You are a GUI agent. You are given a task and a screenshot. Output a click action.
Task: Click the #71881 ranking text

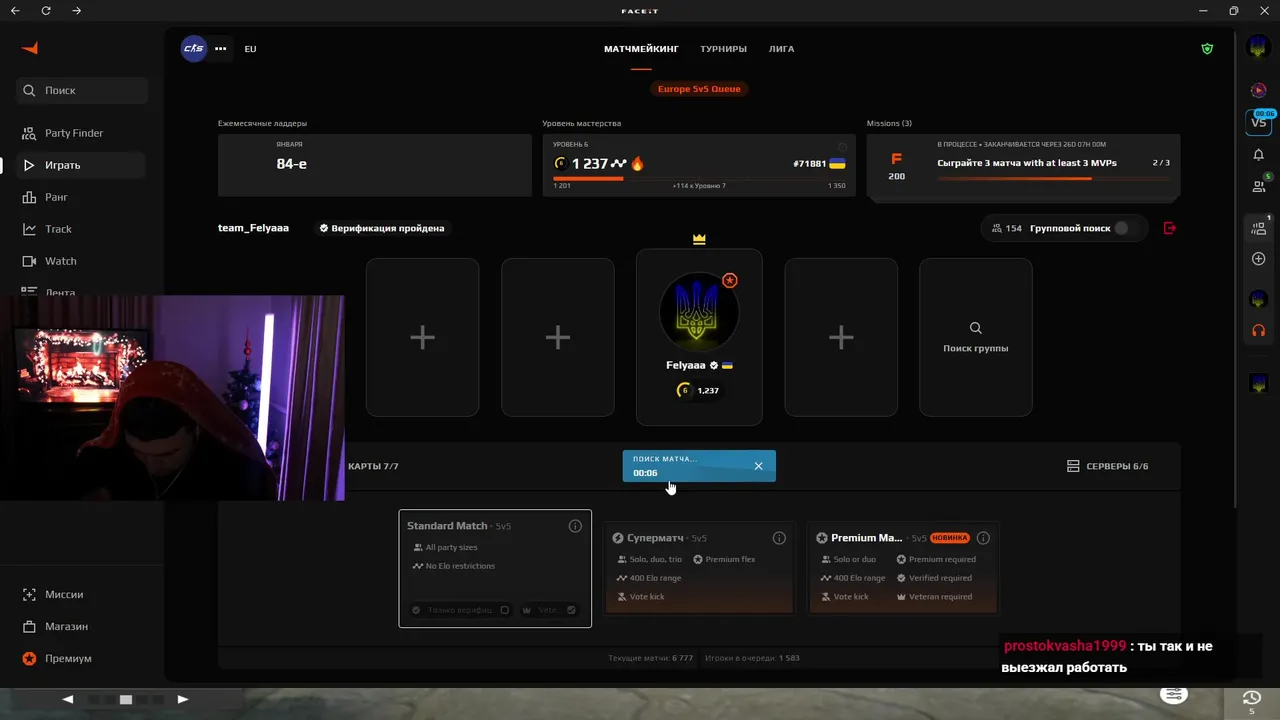click(x=809, y=164)
